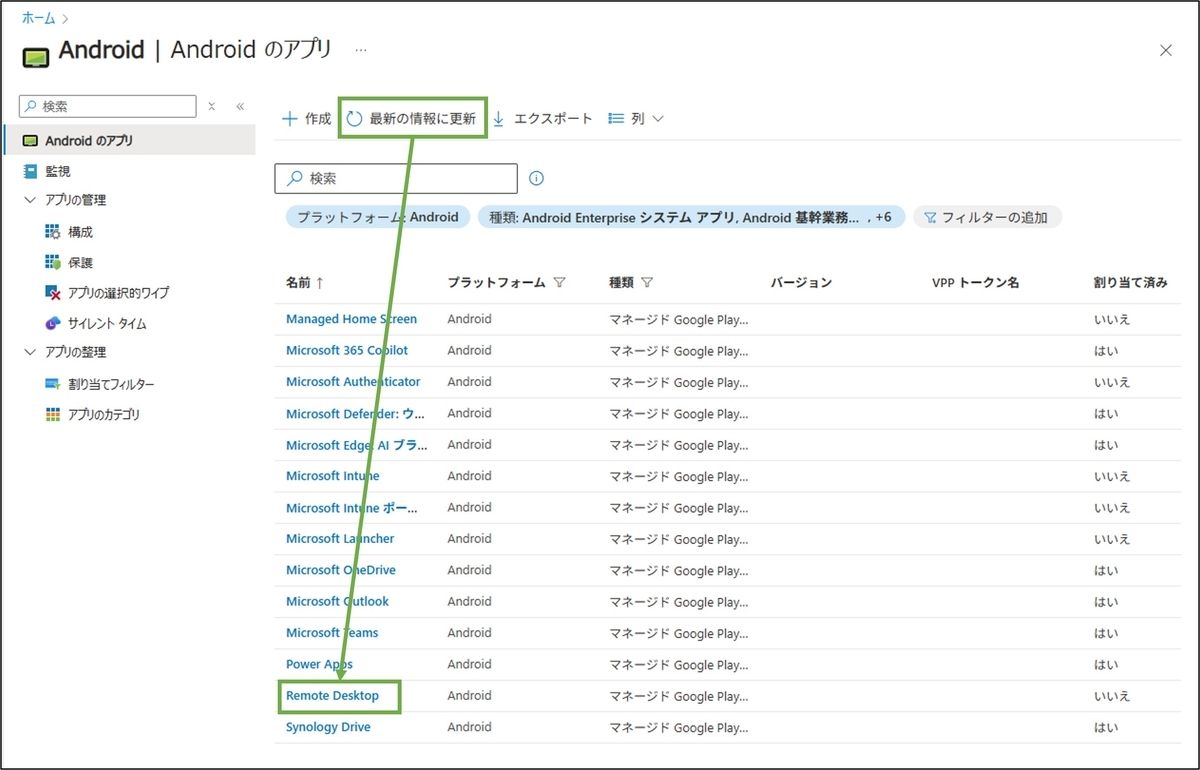Open the Managed Home Screen app

coord(351,319)
